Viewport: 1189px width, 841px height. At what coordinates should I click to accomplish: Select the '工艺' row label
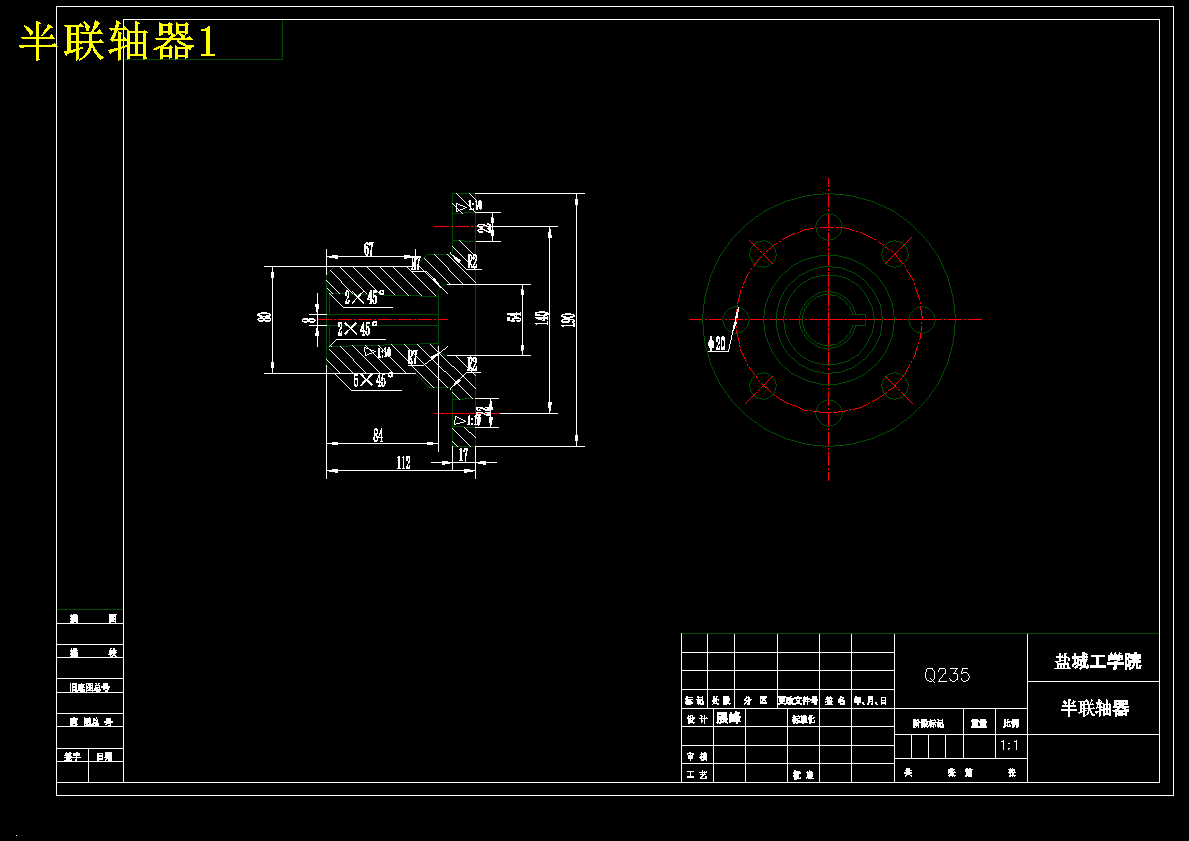pos(696,774)
